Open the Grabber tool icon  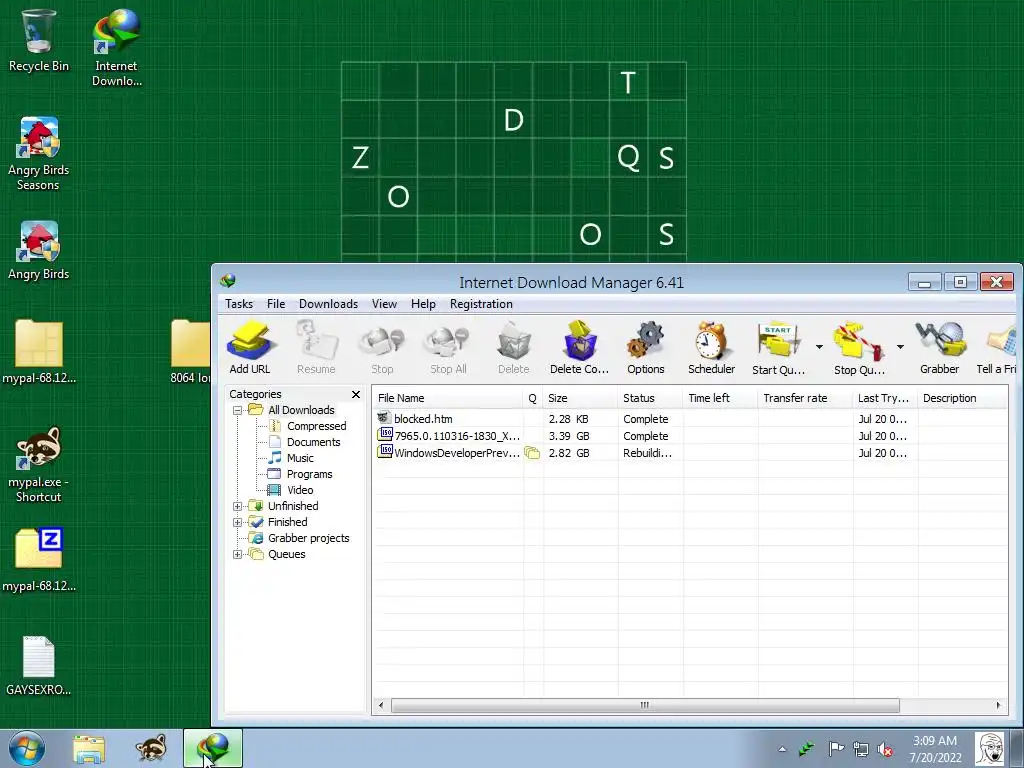(940, 347)
